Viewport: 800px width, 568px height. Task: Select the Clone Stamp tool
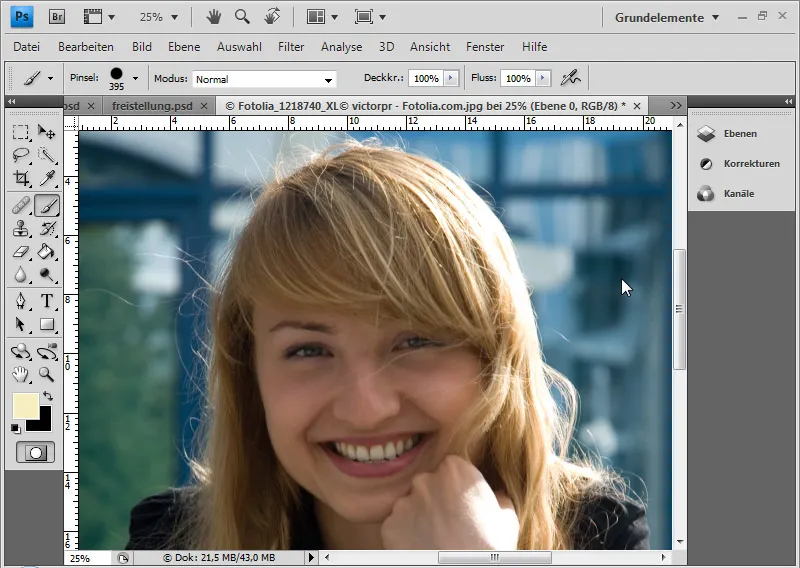(x=20, y=229)
